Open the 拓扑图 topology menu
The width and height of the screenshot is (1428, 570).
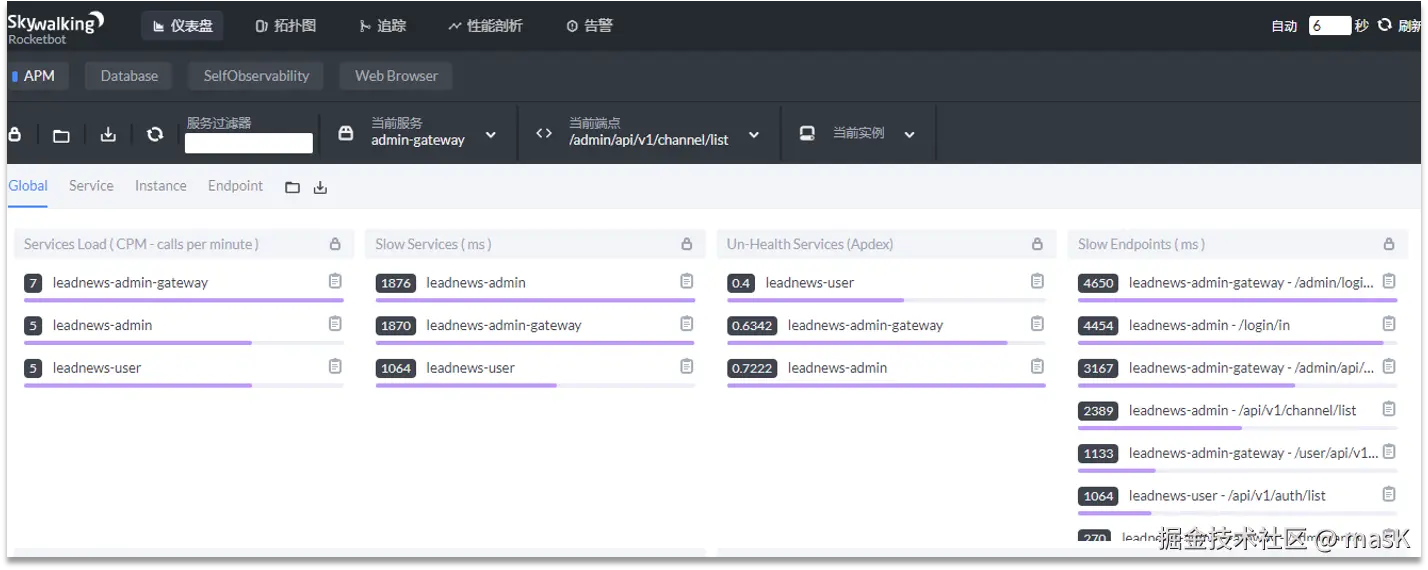click(286, 26)
